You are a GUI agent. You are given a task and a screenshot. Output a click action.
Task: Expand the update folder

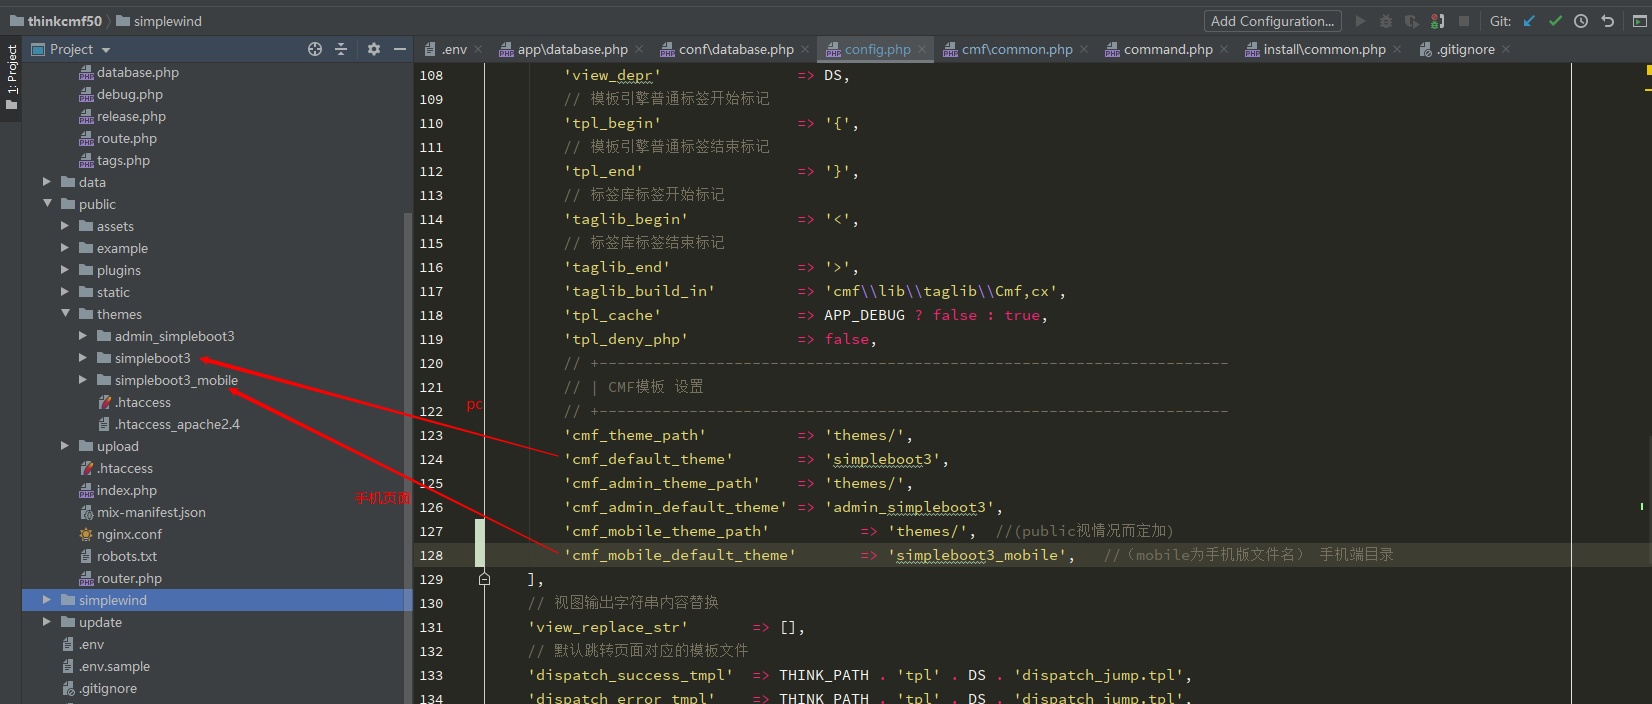click(x=47, y=622)
